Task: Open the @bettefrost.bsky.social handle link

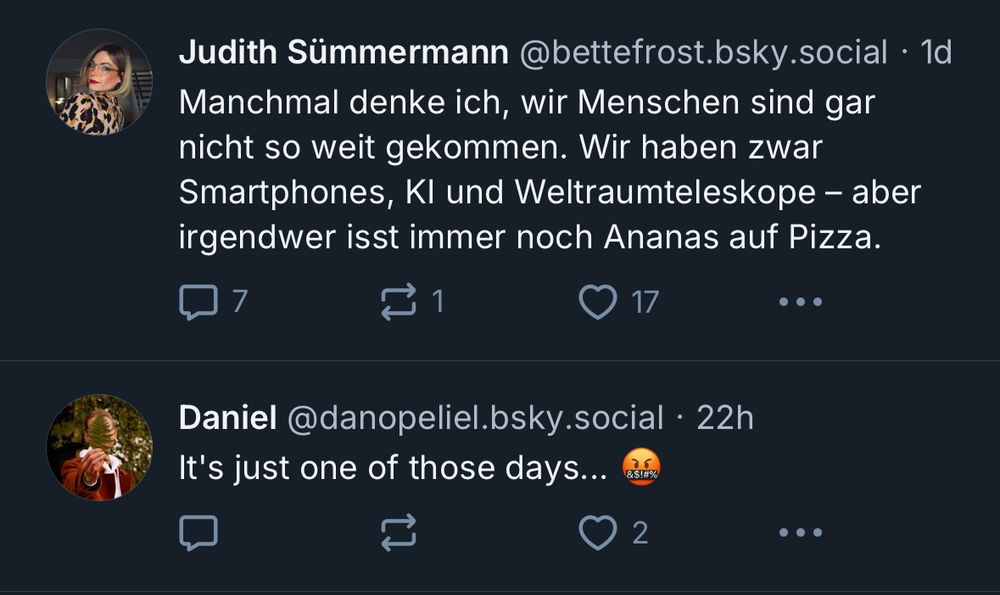Action: coord(703,53)
